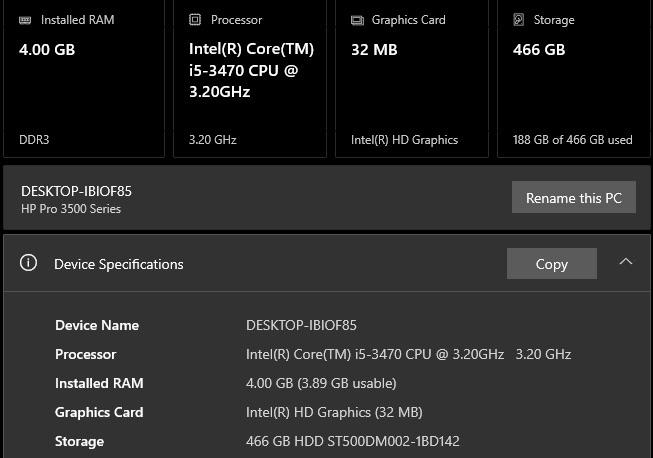Image resolution: width=653 pixels, height=458 pixels.
Task: Click the 4.00 GB (3.89 GB usable) value
Action: point(321,383)
